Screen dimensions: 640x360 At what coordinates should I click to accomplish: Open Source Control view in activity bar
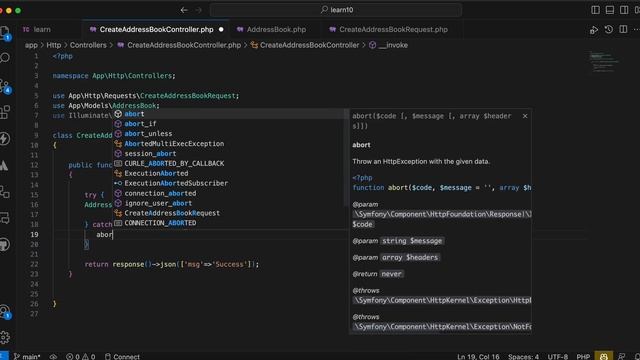[5, 85]
